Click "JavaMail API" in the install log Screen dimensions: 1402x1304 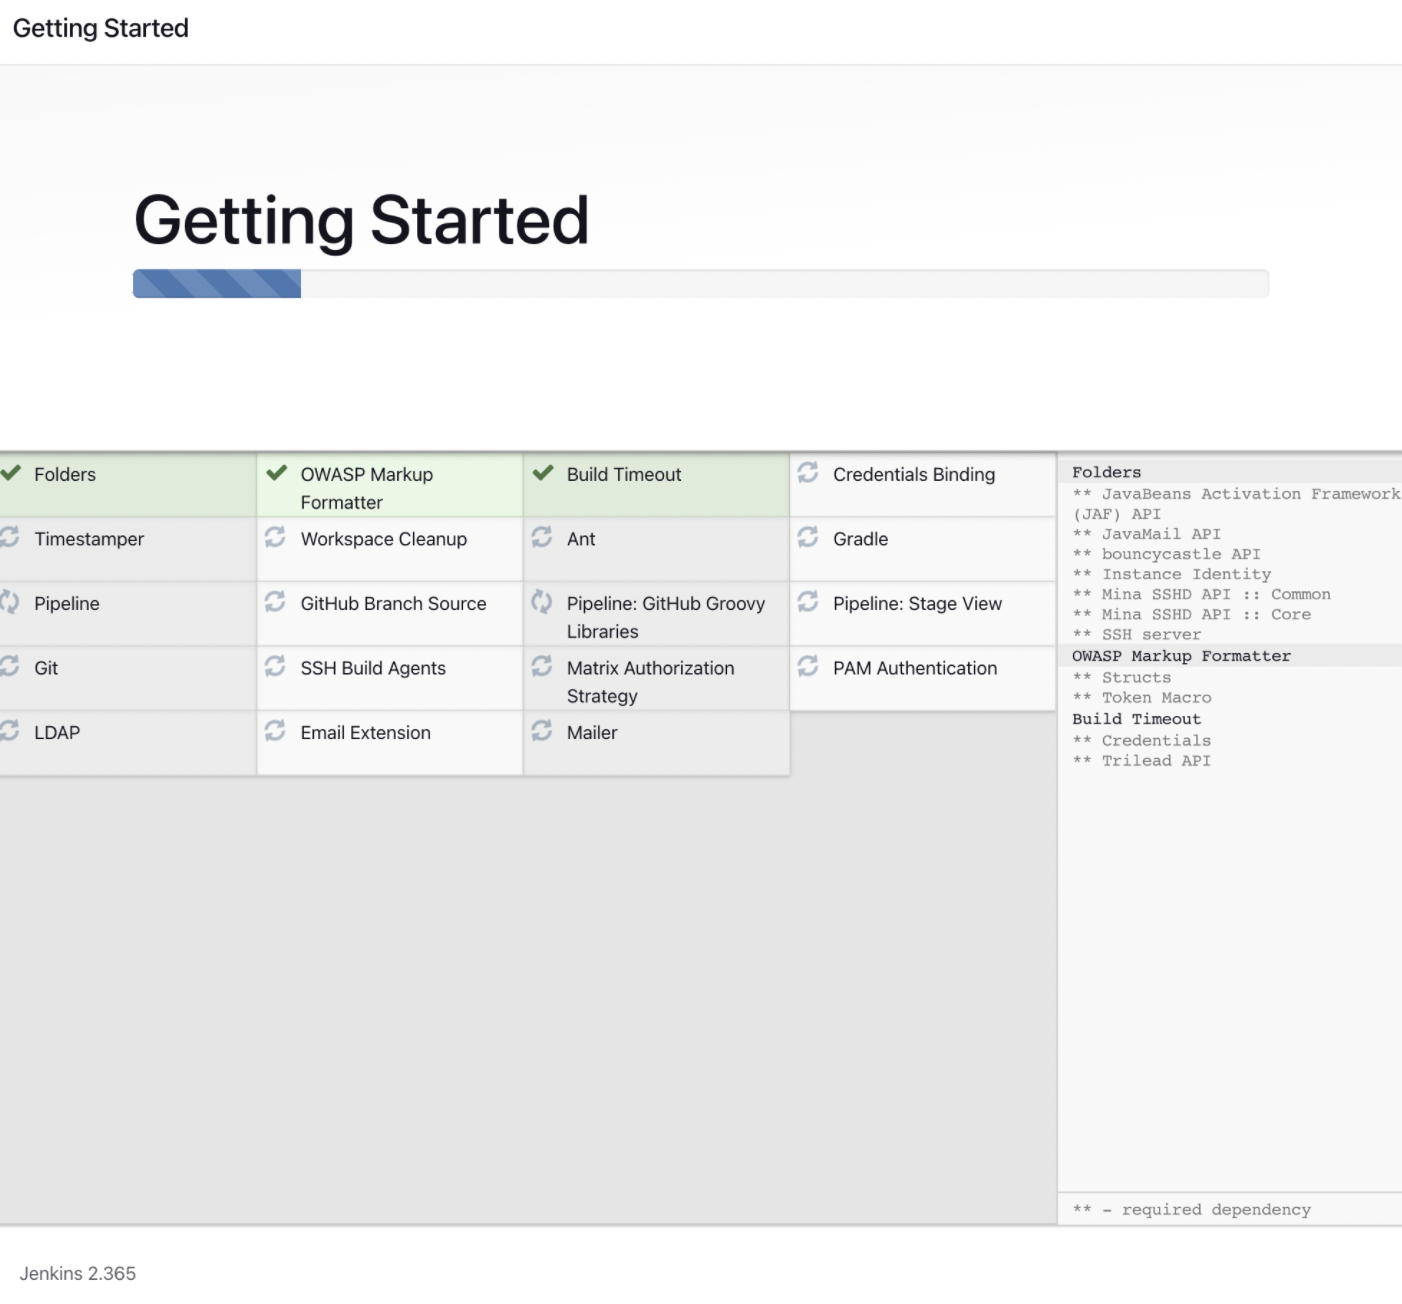click(1161, 534)
